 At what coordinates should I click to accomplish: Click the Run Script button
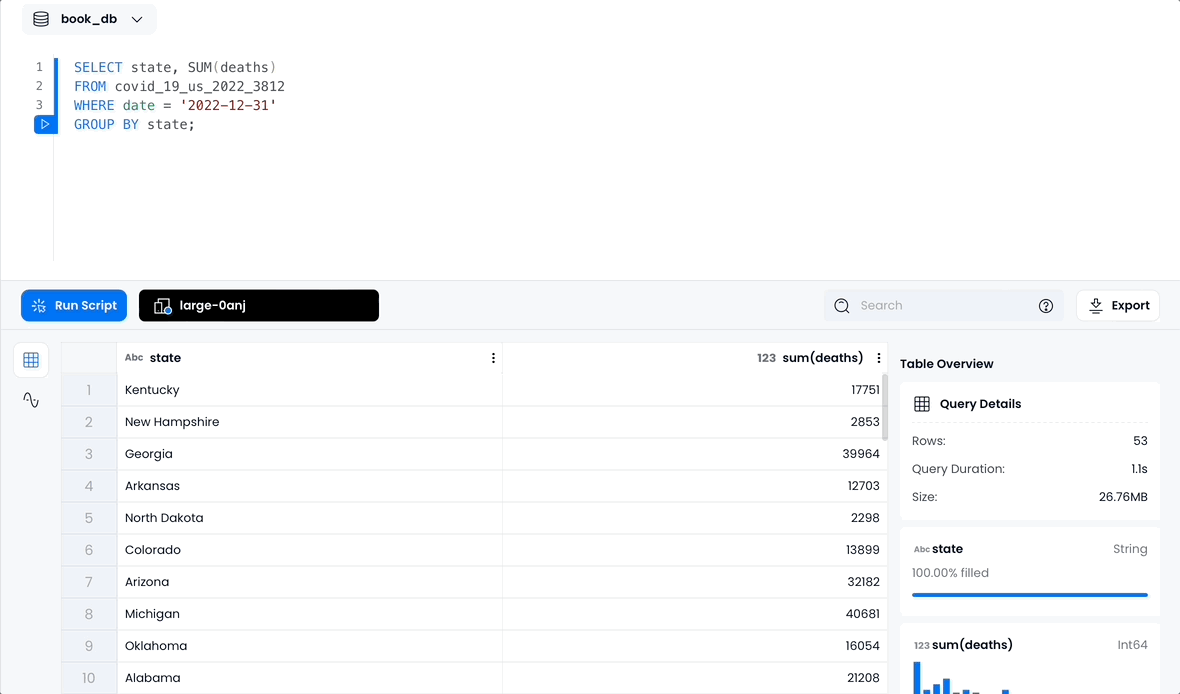point(74,306)
